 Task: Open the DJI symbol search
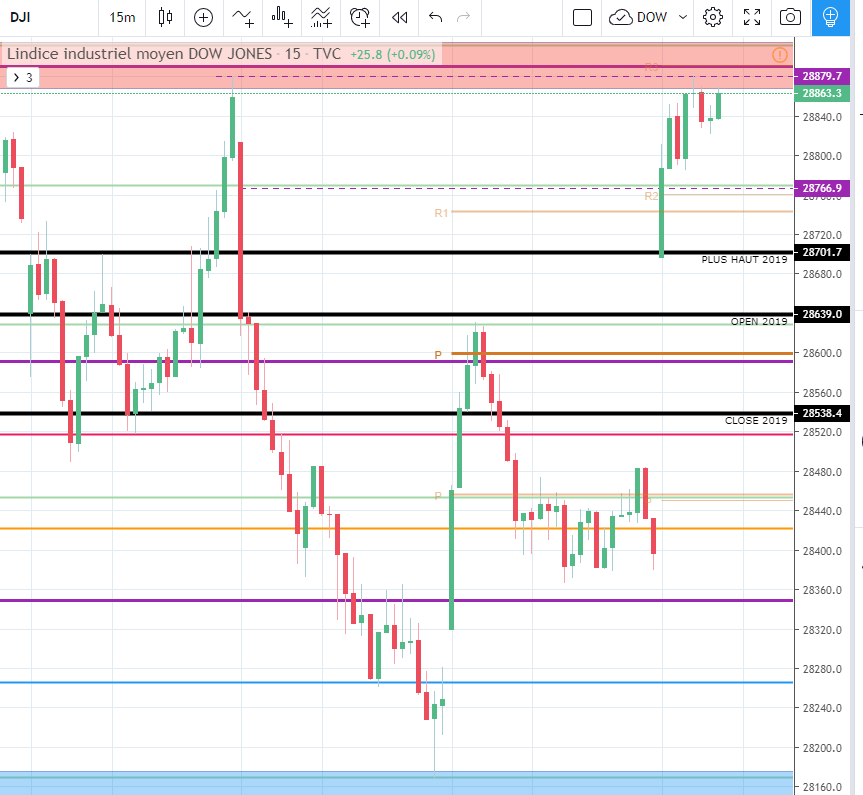[20, 17]
